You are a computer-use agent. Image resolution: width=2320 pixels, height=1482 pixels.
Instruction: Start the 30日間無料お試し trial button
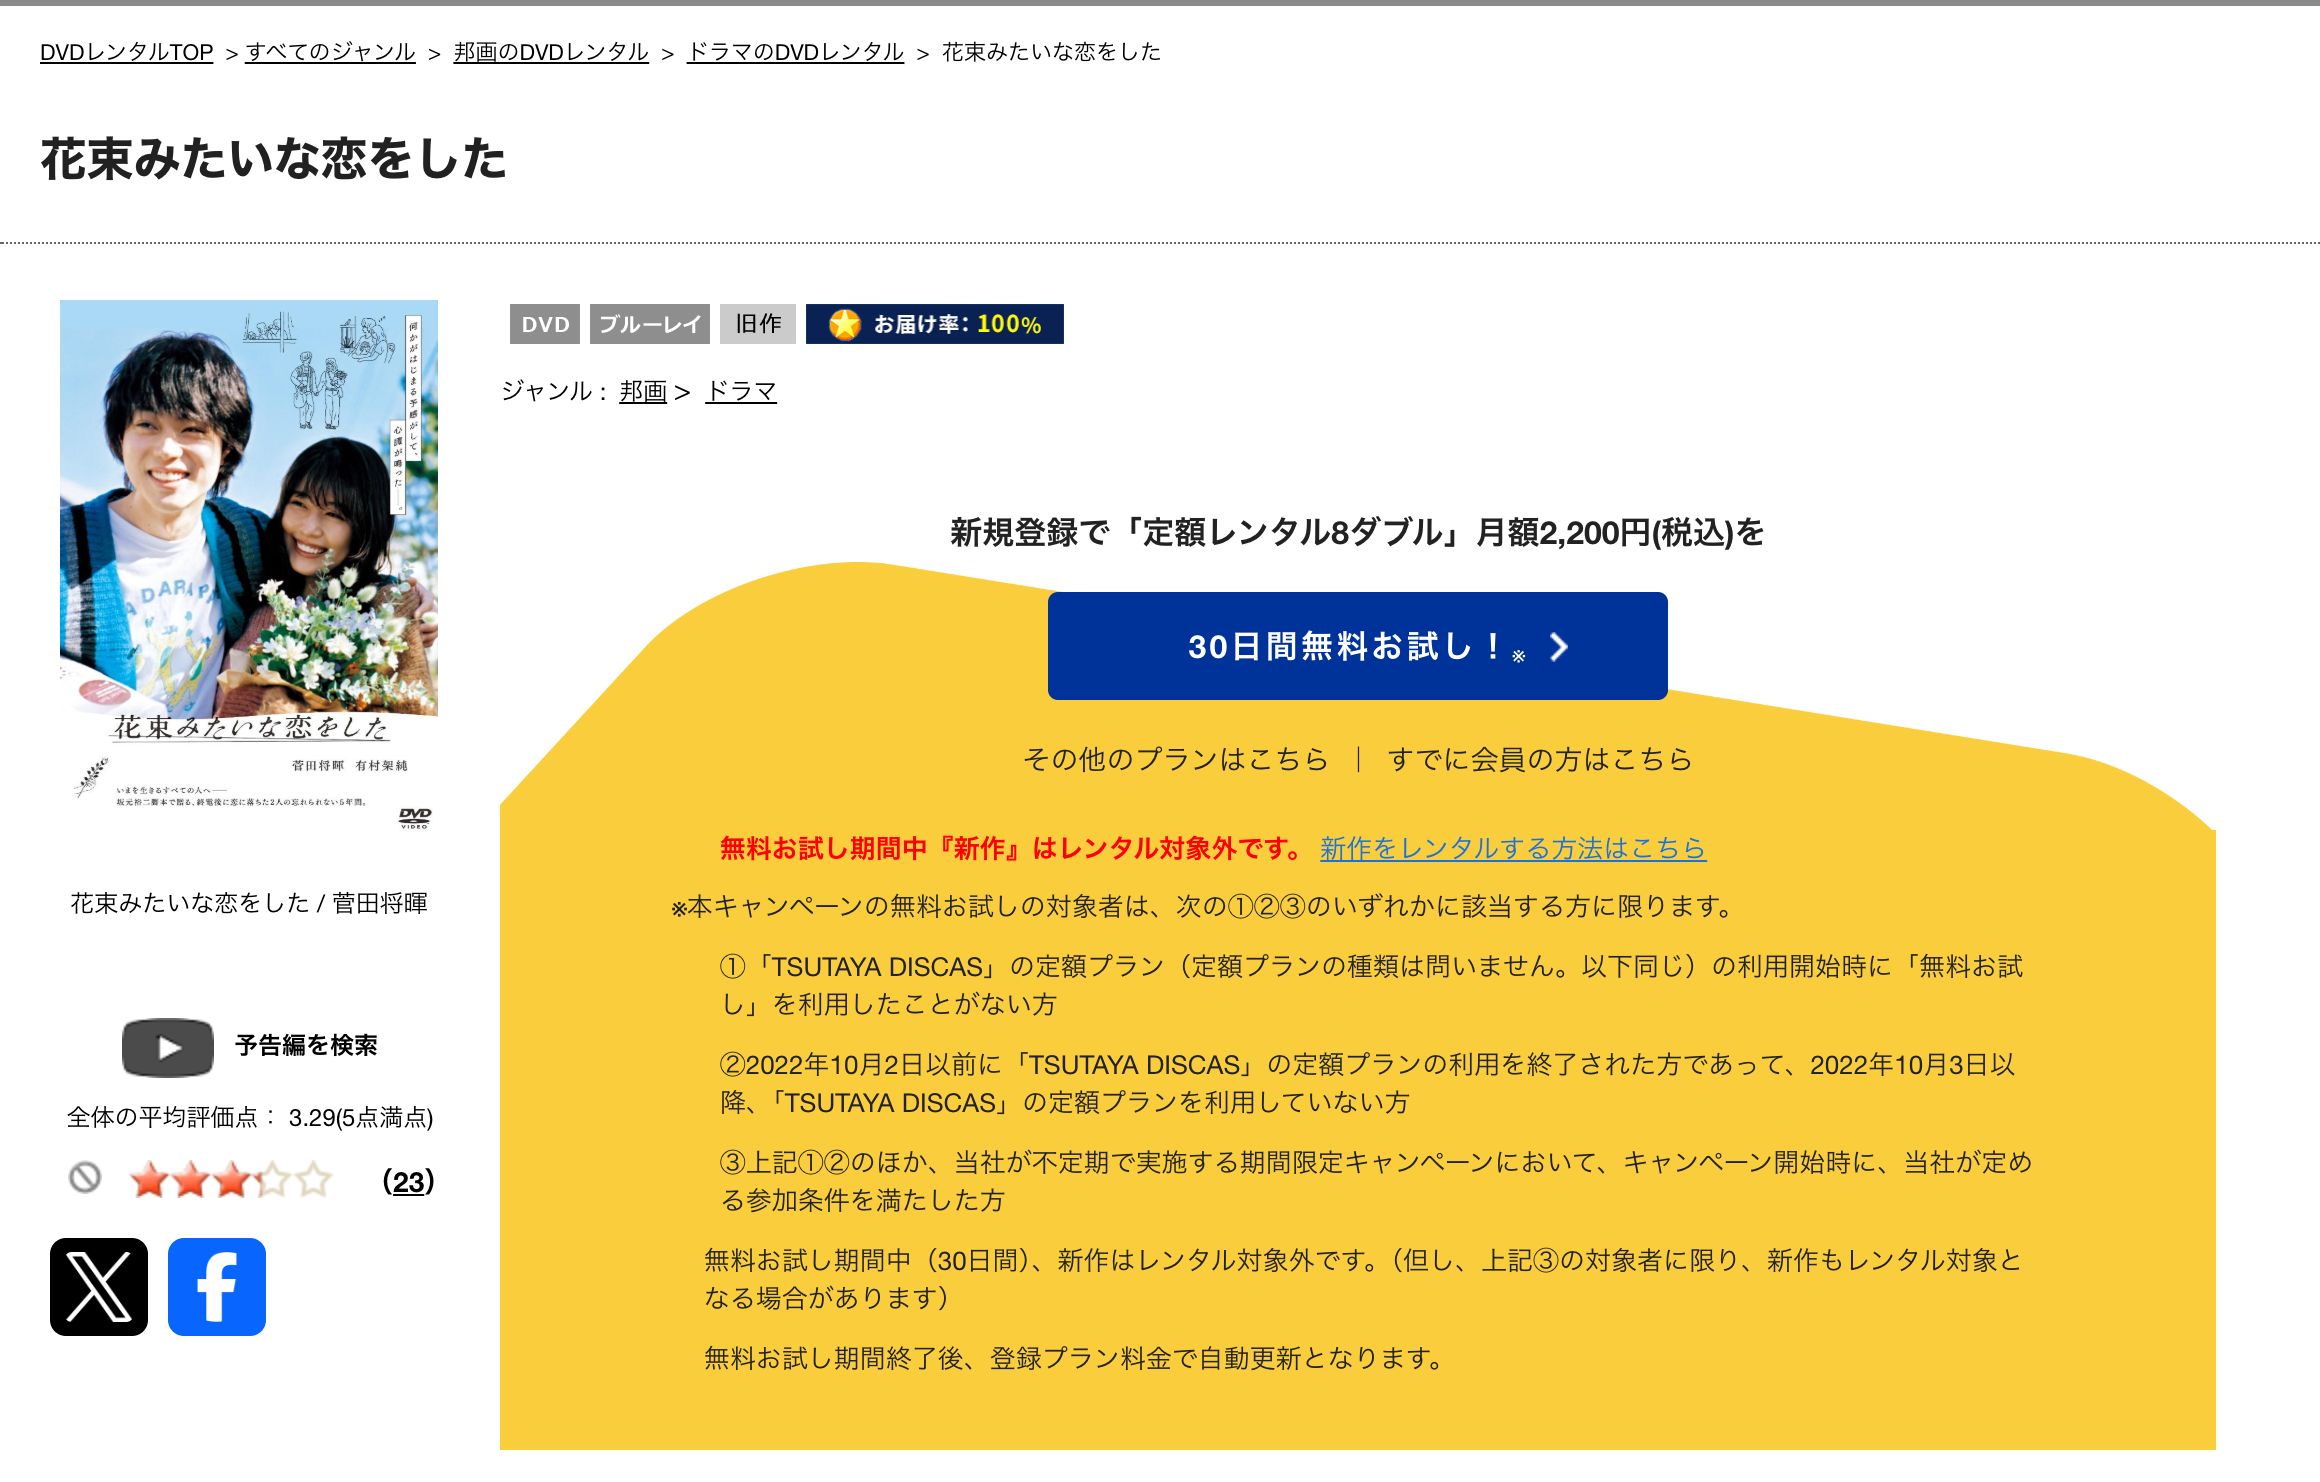(x=1358, y=646)
